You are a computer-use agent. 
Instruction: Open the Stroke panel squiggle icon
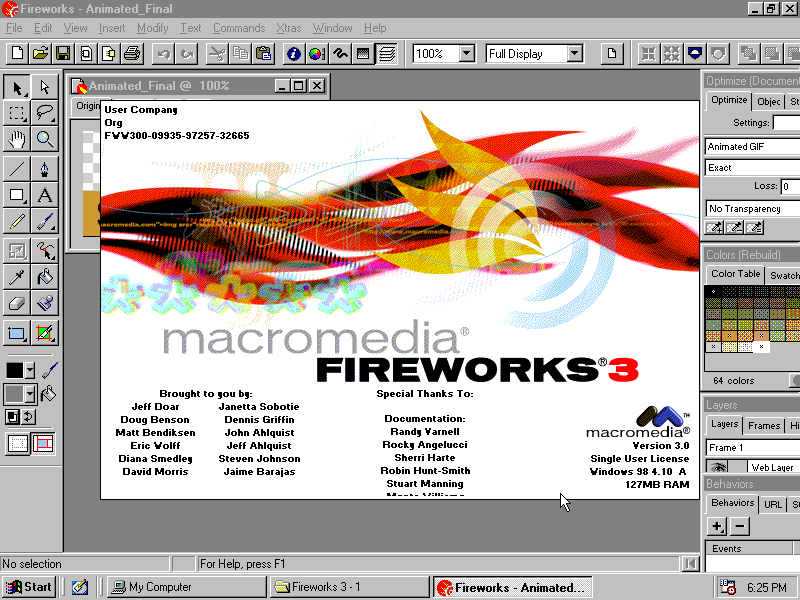[x=340, y=54]
